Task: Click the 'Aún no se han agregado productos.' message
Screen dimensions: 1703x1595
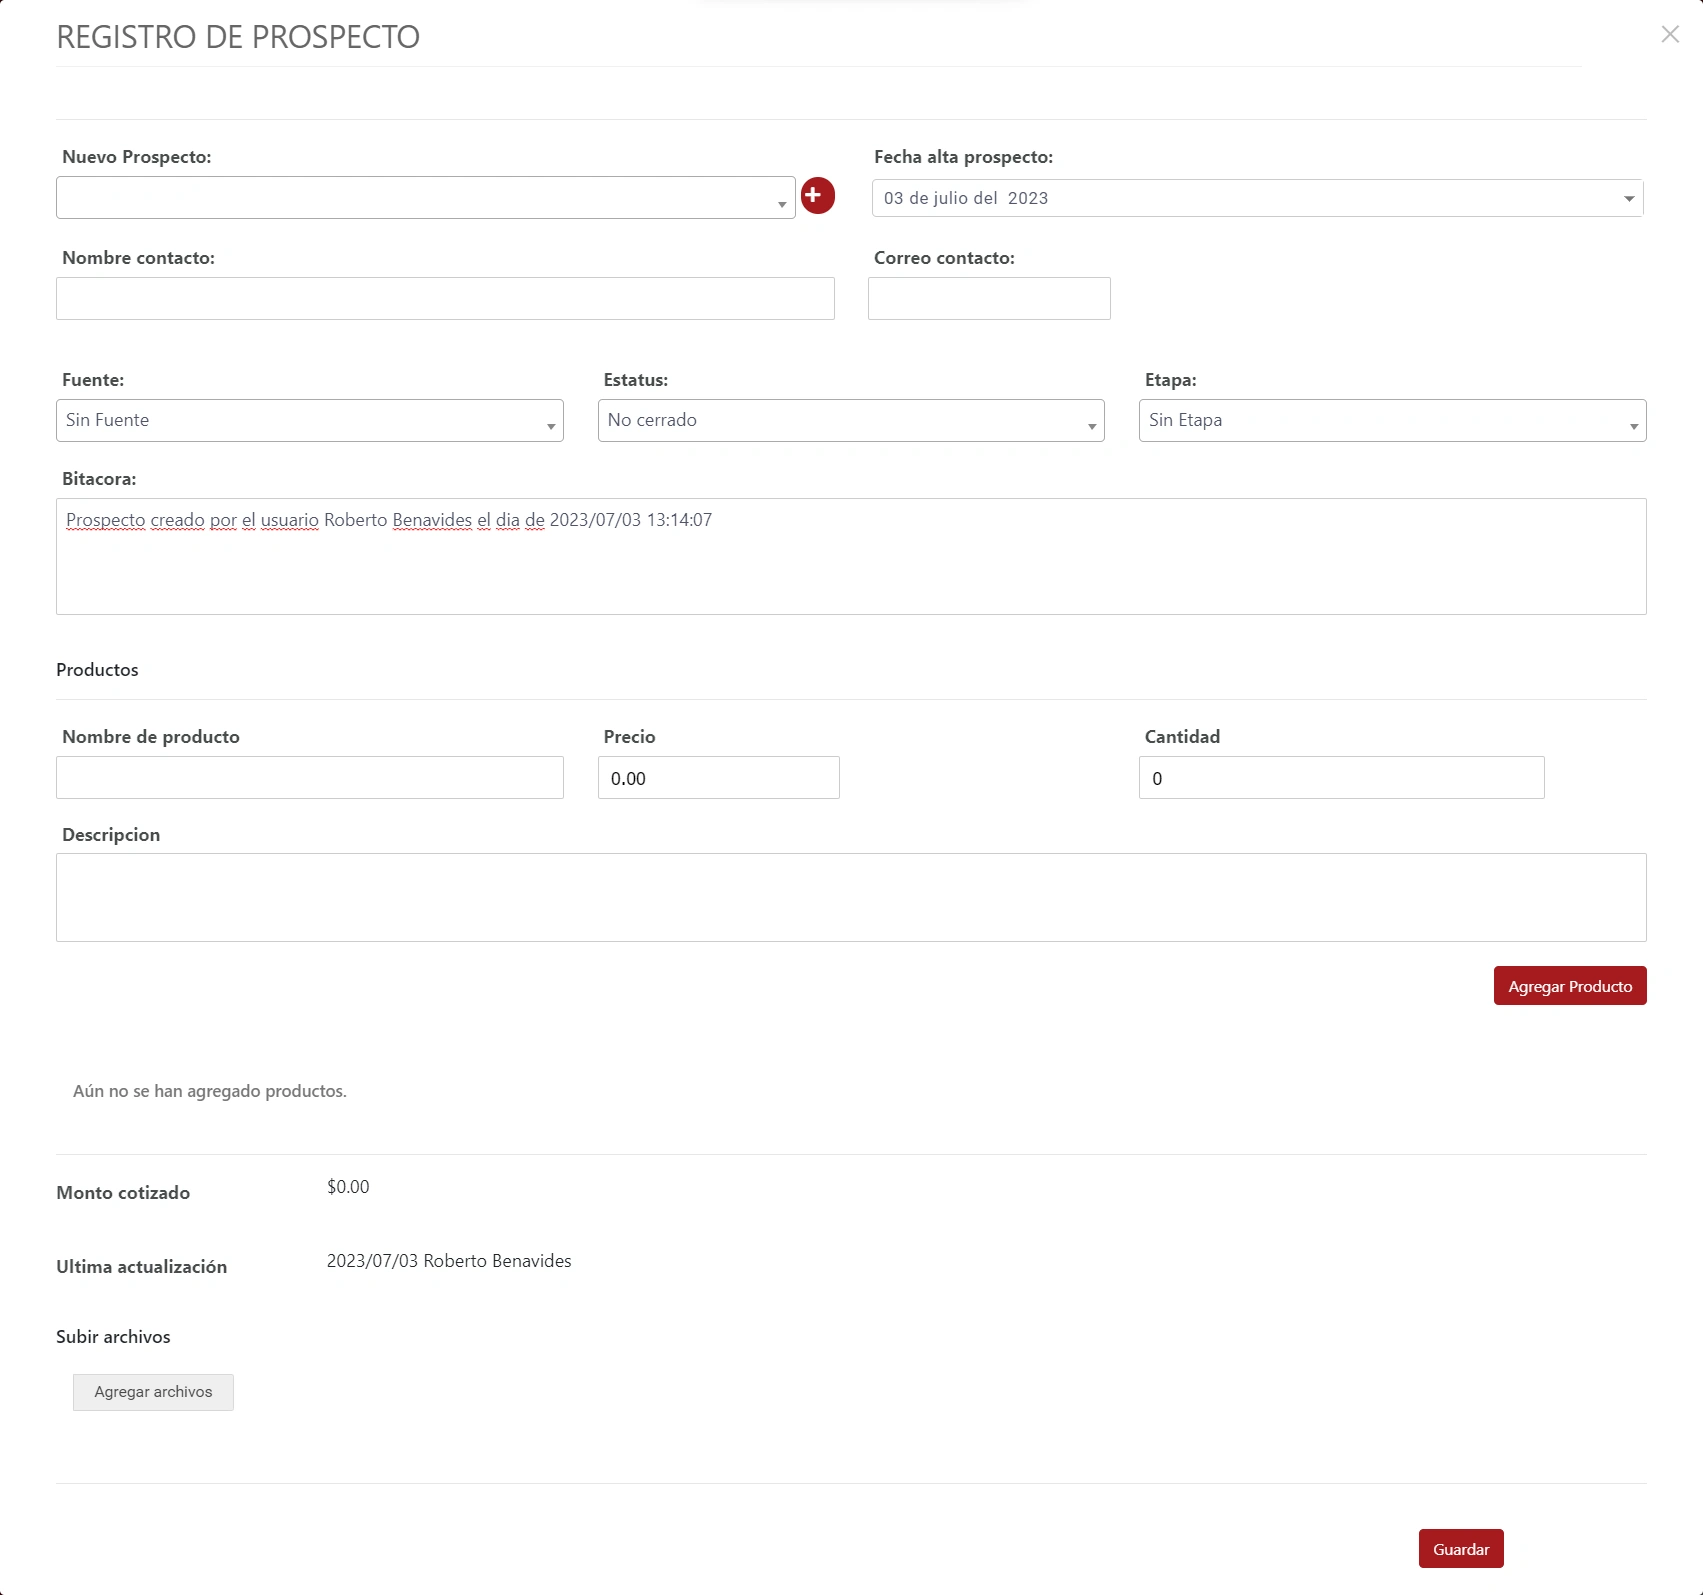Action: (x=210, y=1091)
